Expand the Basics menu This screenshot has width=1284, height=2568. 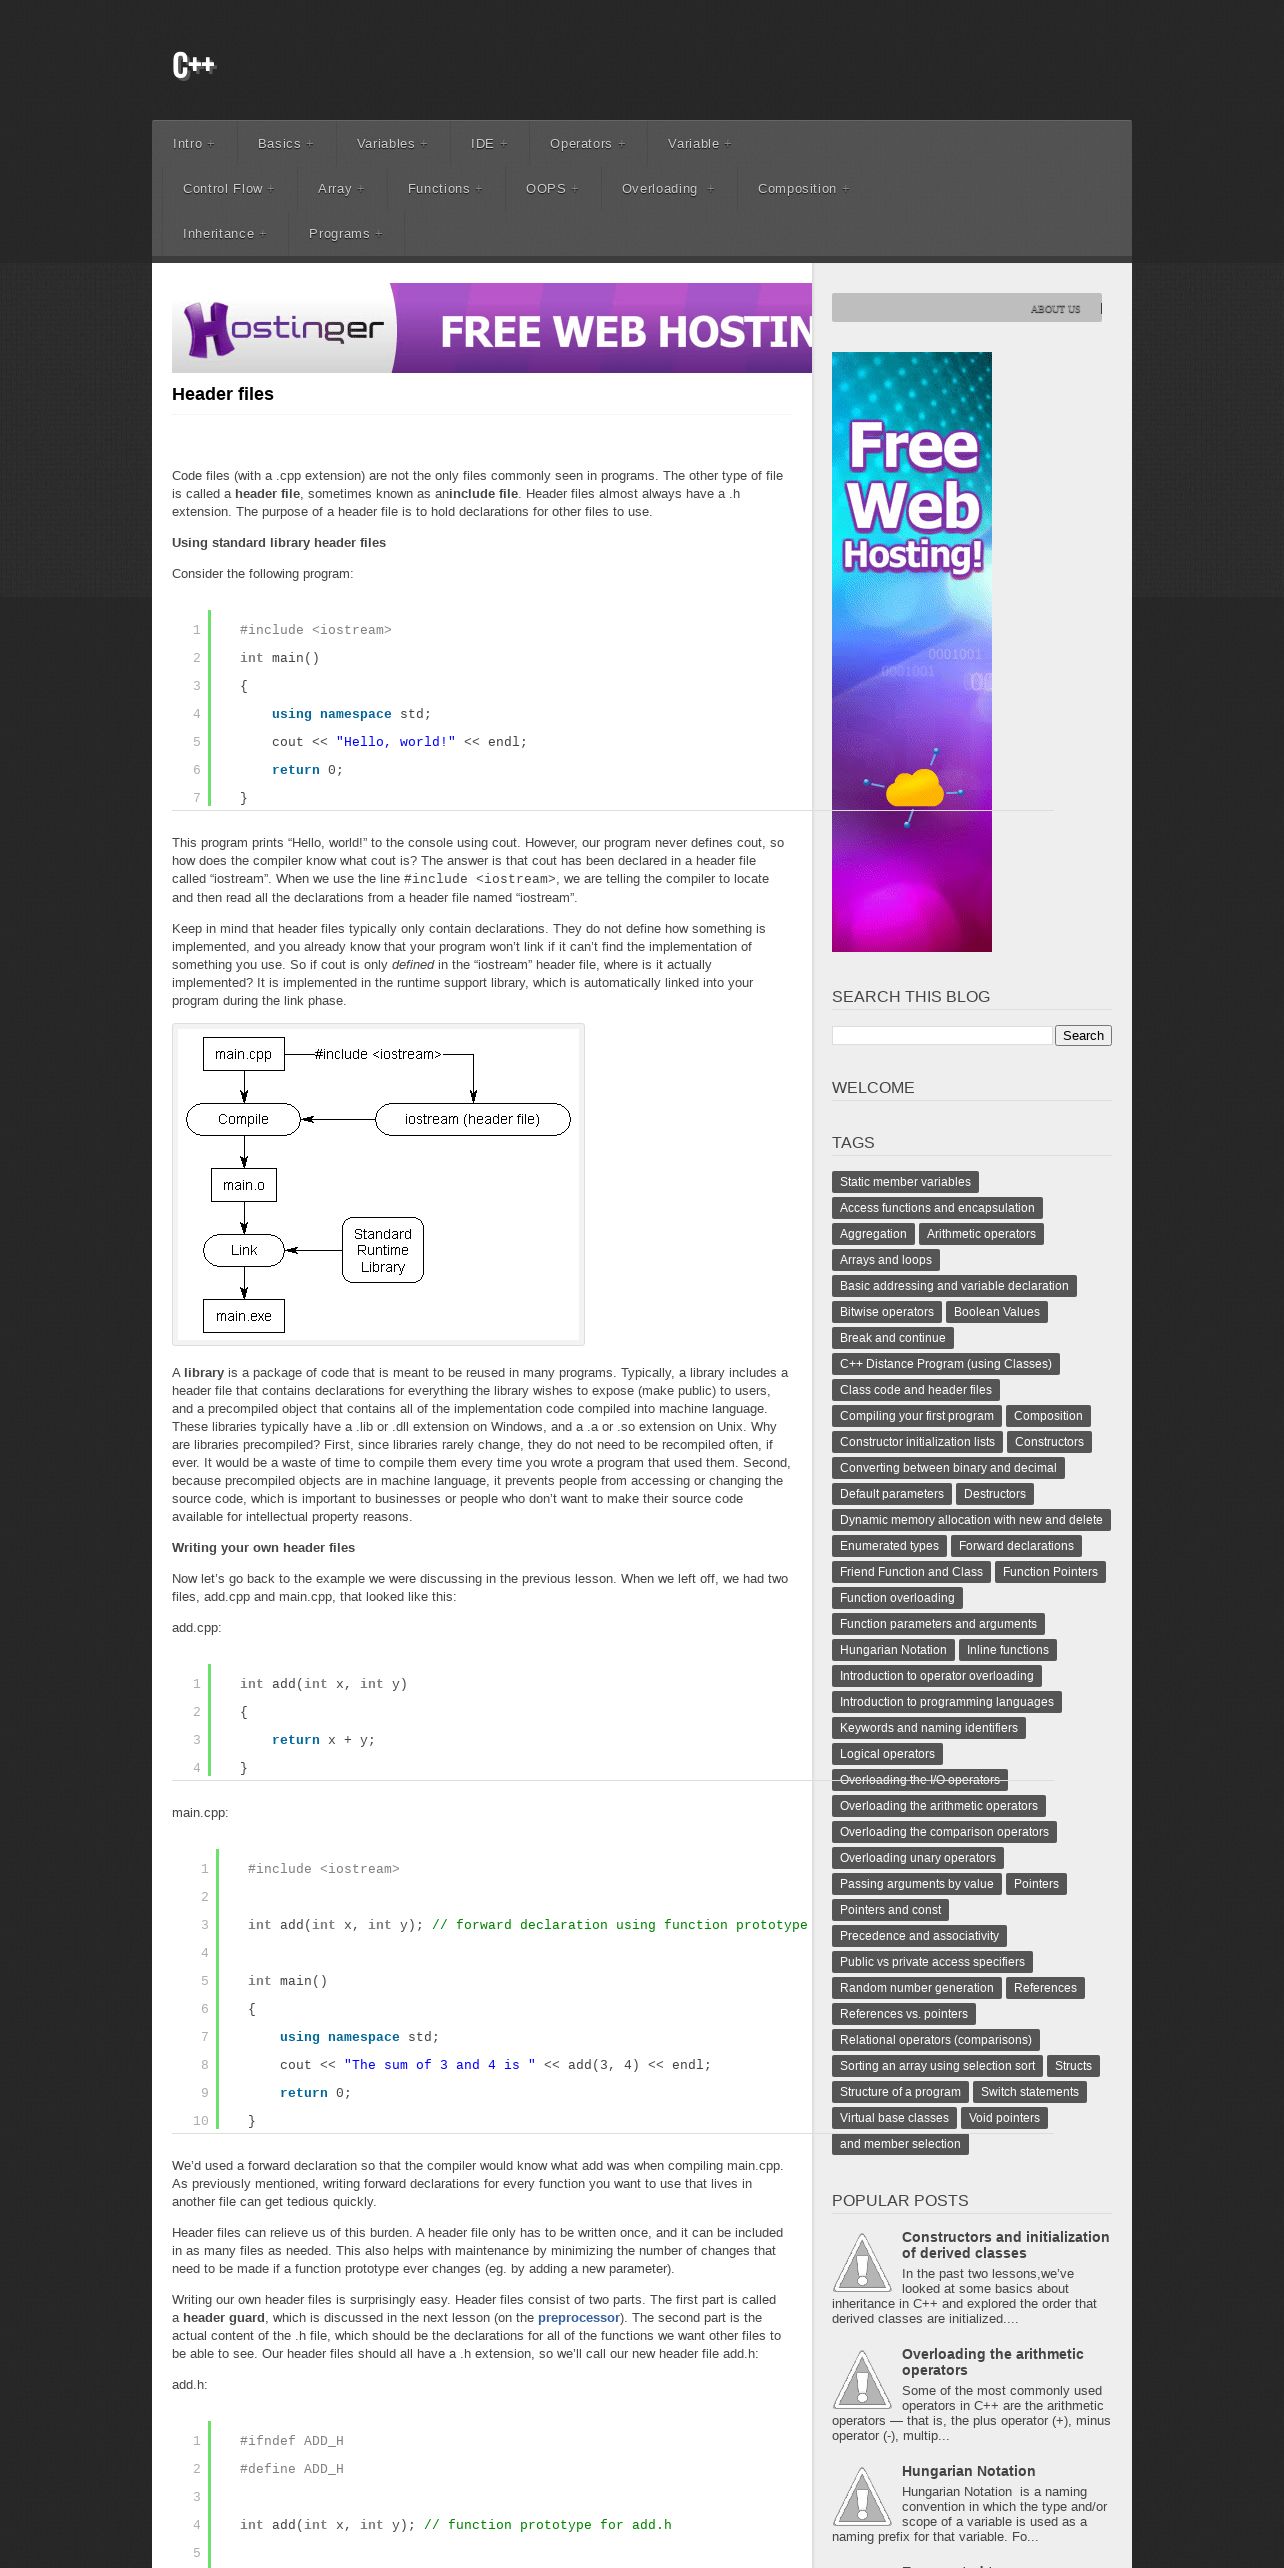(x=286, y=143)
